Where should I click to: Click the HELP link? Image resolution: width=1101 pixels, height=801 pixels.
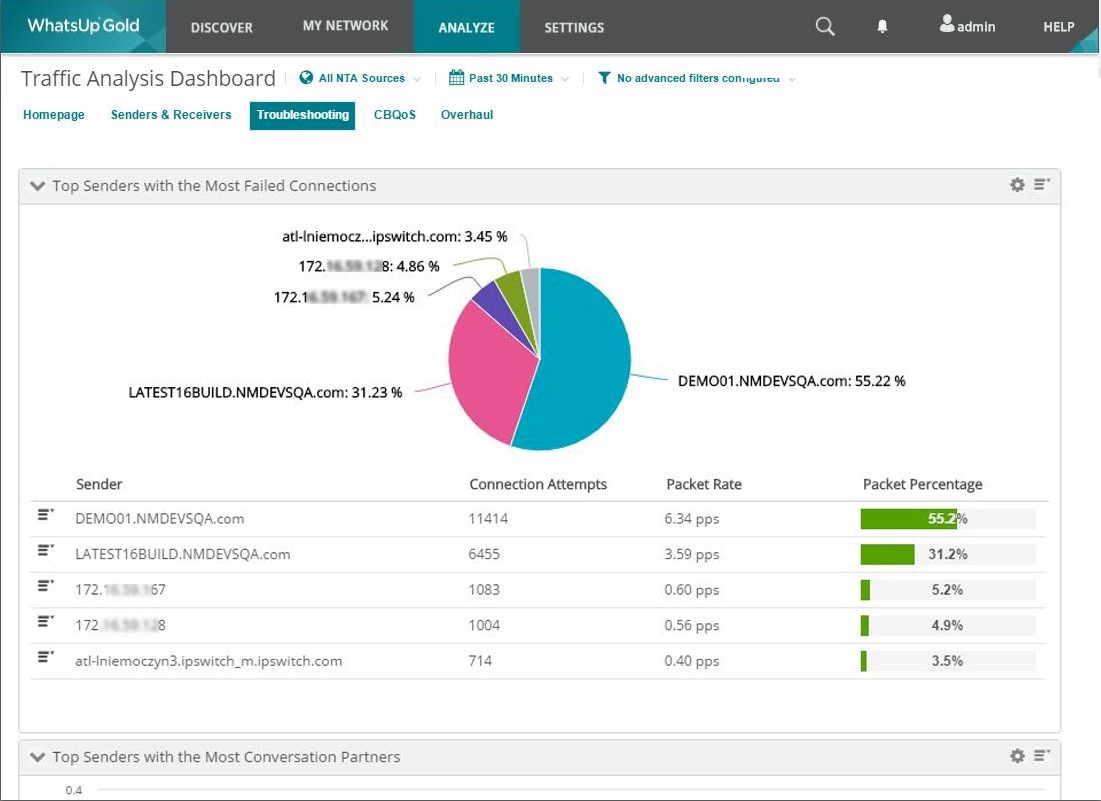tap(1057, 27)
